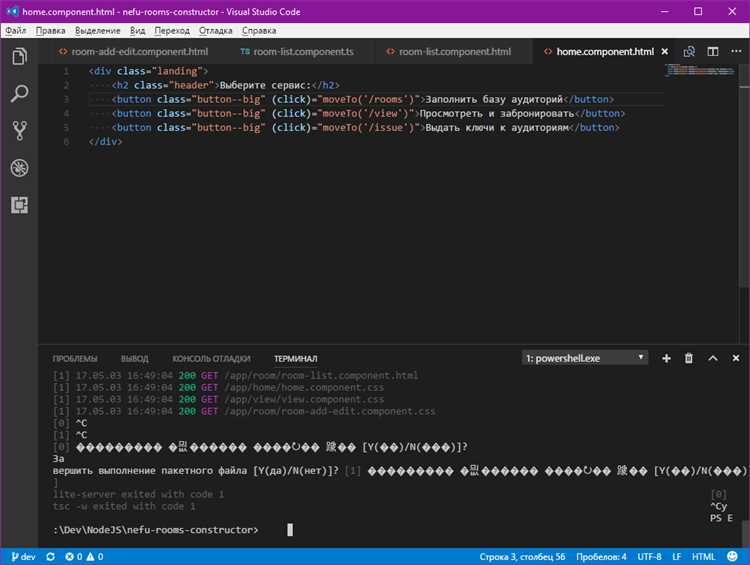Open the Выделение menu
Screen dimensions: 750x565
coord(98,31)
